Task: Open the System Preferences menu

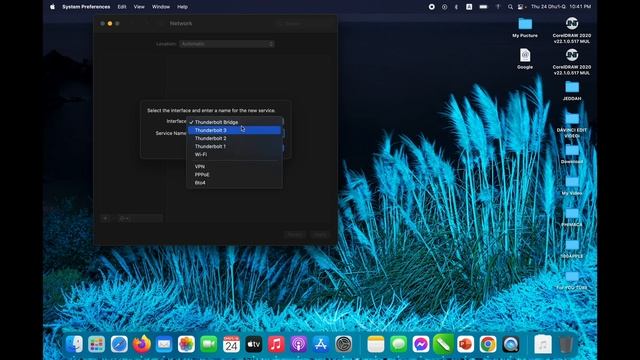Action: pyautogui.click(x=86, y=7)
